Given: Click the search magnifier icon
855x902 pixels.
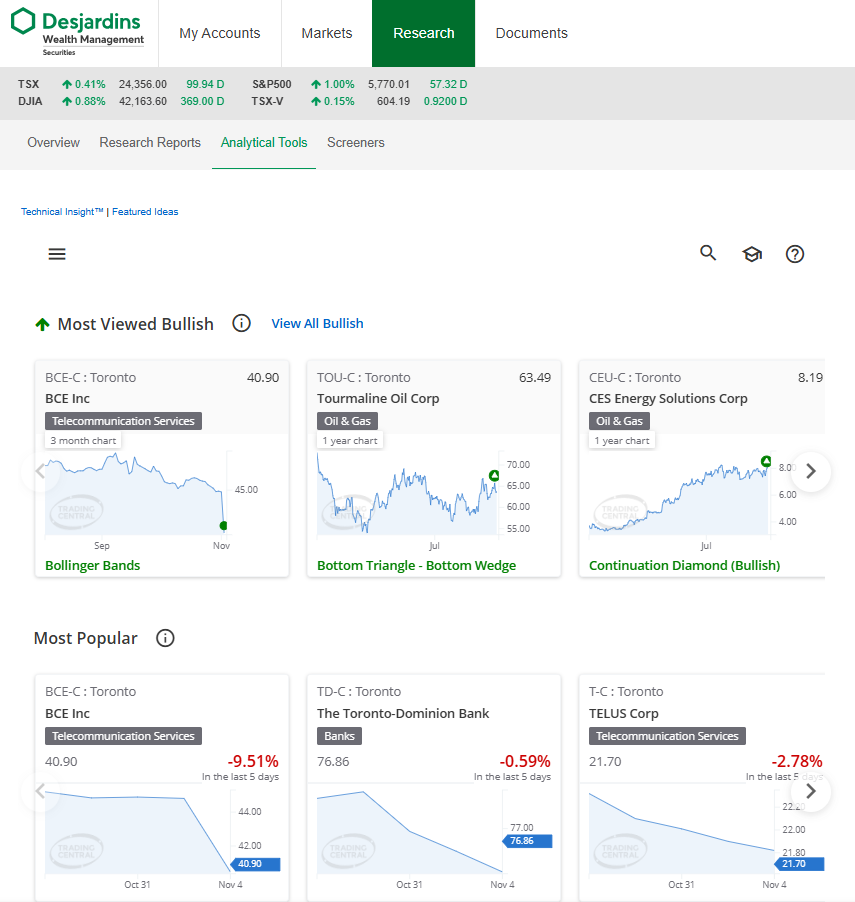Looking at the screenshot, I should pos(708,253).
